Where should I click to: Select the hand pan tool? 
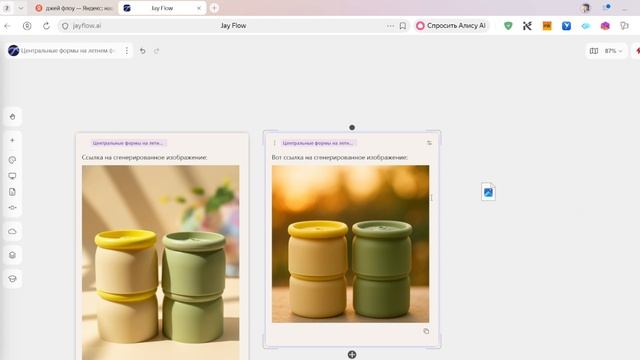(12, 117)
